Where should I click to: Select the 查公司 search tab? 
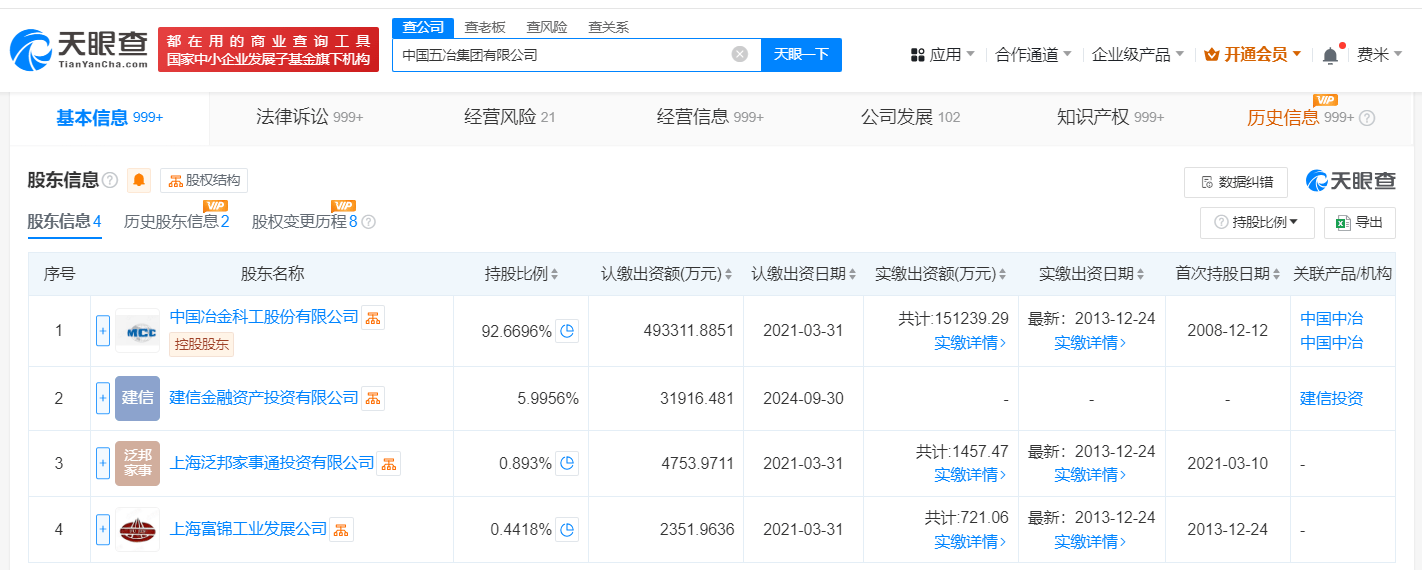423,27
